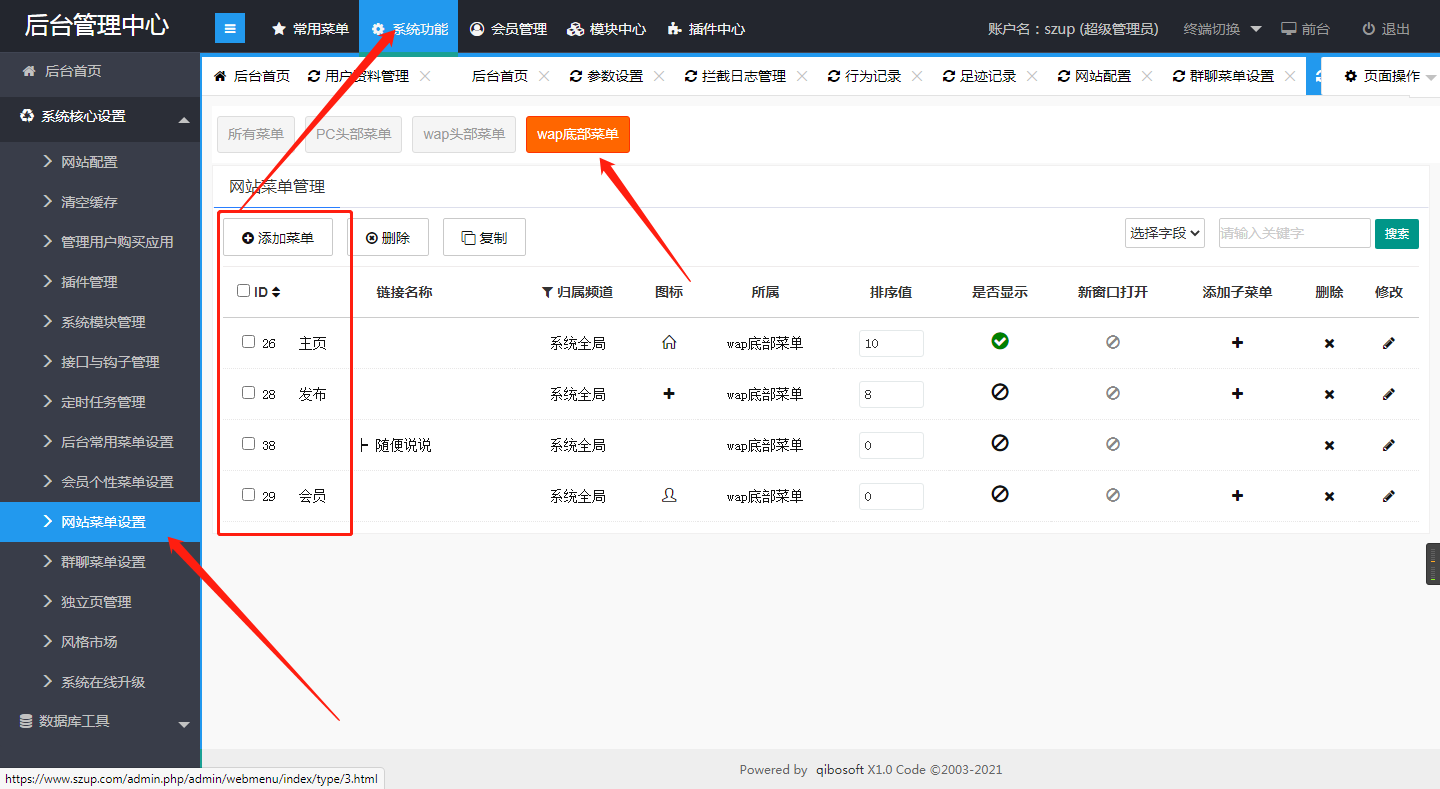This screenshot has height=789, width=1440.
Task: Click the 归属频道 filter funnel icon
Action: pos(547,292)
